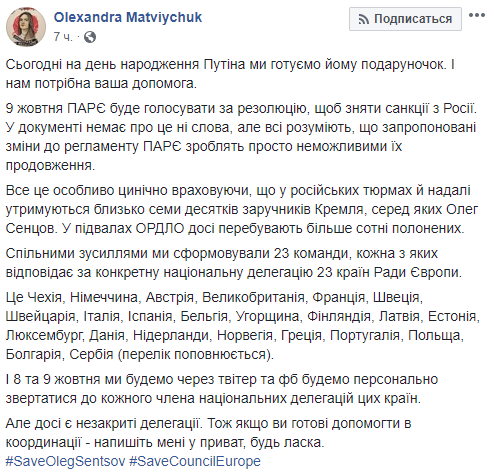Click the word 'Великобританія' in the post
Viewport: 494px width, 474px height.
tap(253, 297)
